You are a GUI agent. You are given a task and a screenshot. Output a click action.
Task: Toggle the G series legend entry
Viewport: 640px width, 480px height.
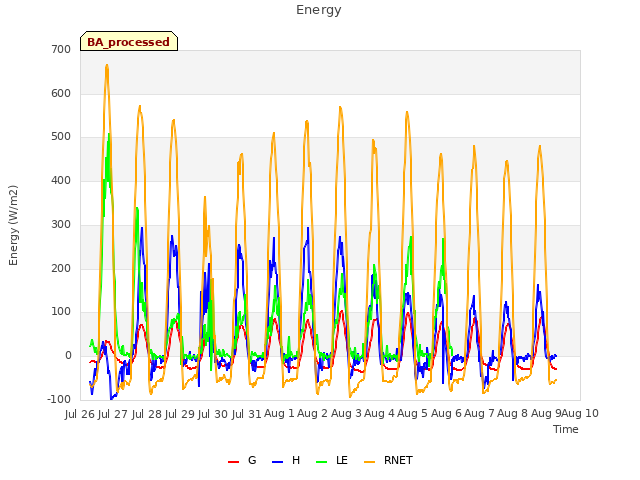242,461
